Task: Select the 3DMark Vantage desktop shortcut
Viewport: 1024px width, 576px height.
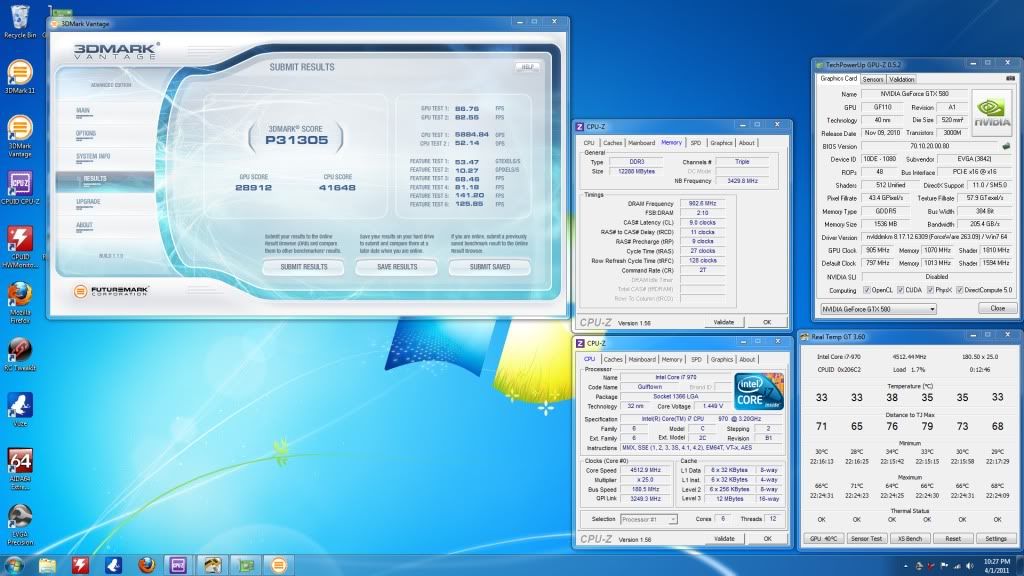Action: click(20, 136)
